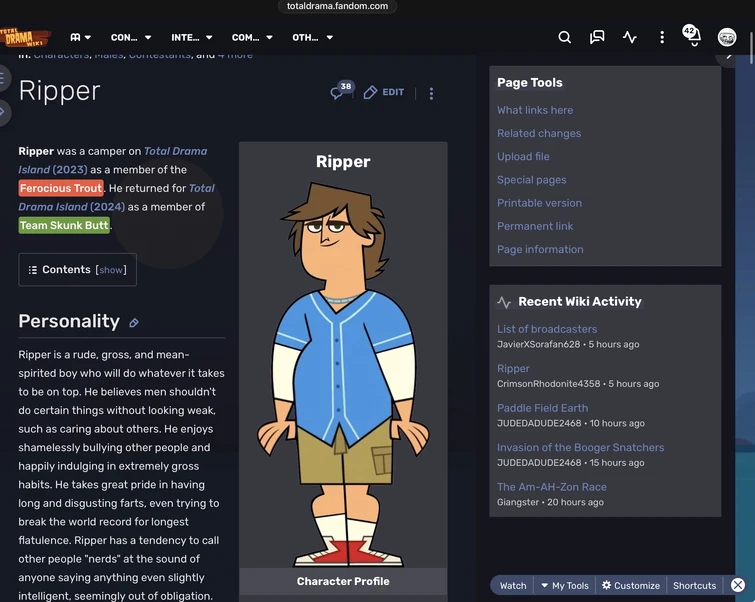
Task: Click the EDIT pencil button
Action: point(384,92)
